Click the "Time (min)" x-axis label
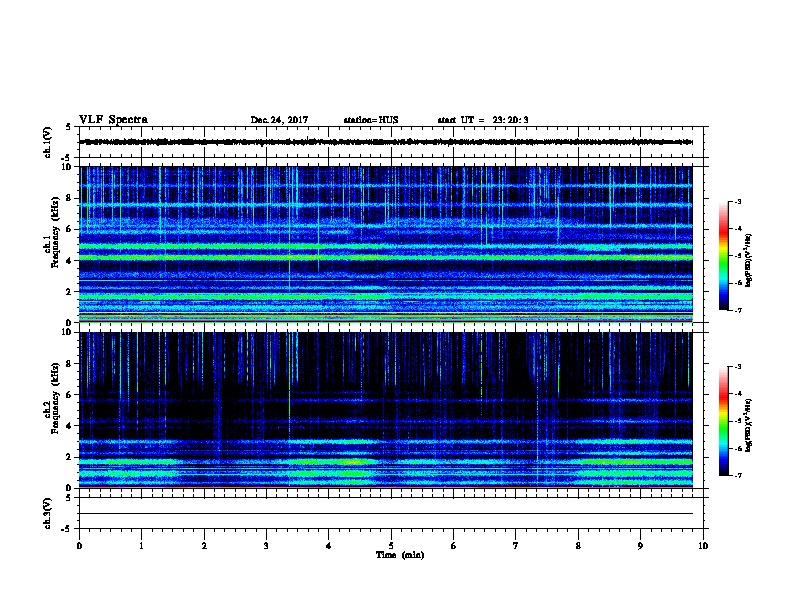This screenshot has width=792, height=612. [x=400, y=555]
